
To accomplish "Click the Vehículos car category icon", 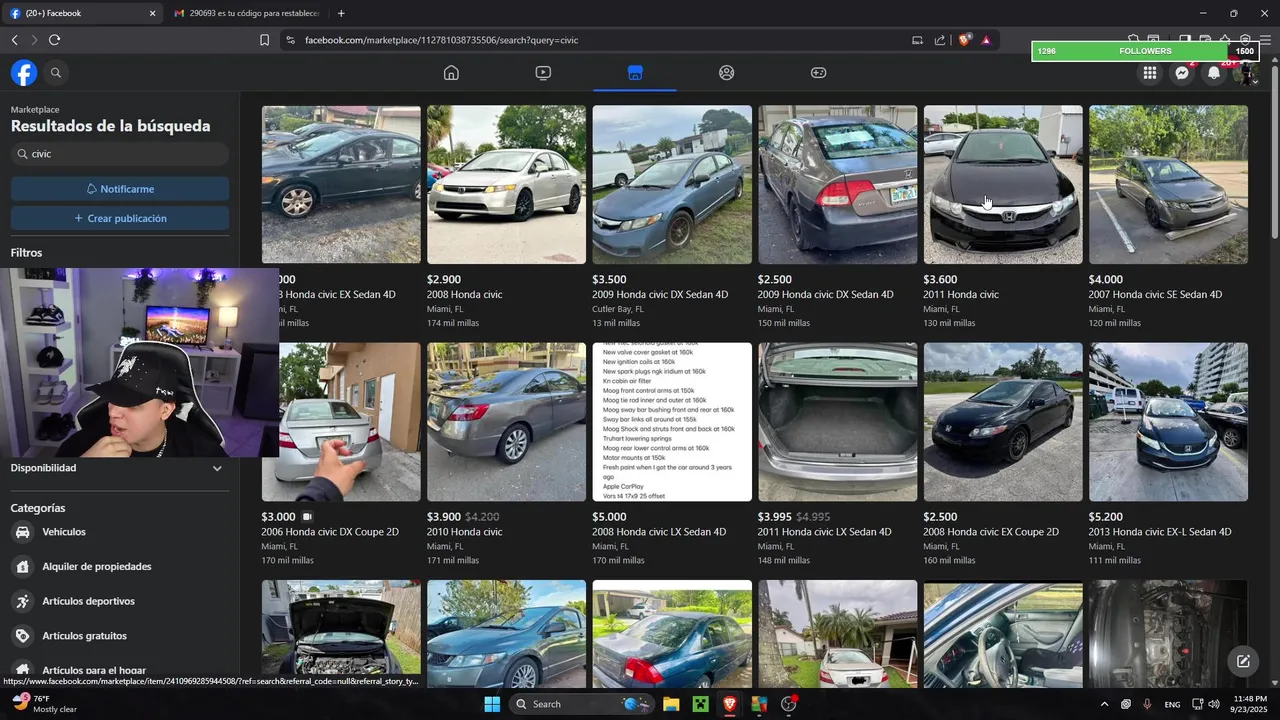I will click(x=23, y=532).
